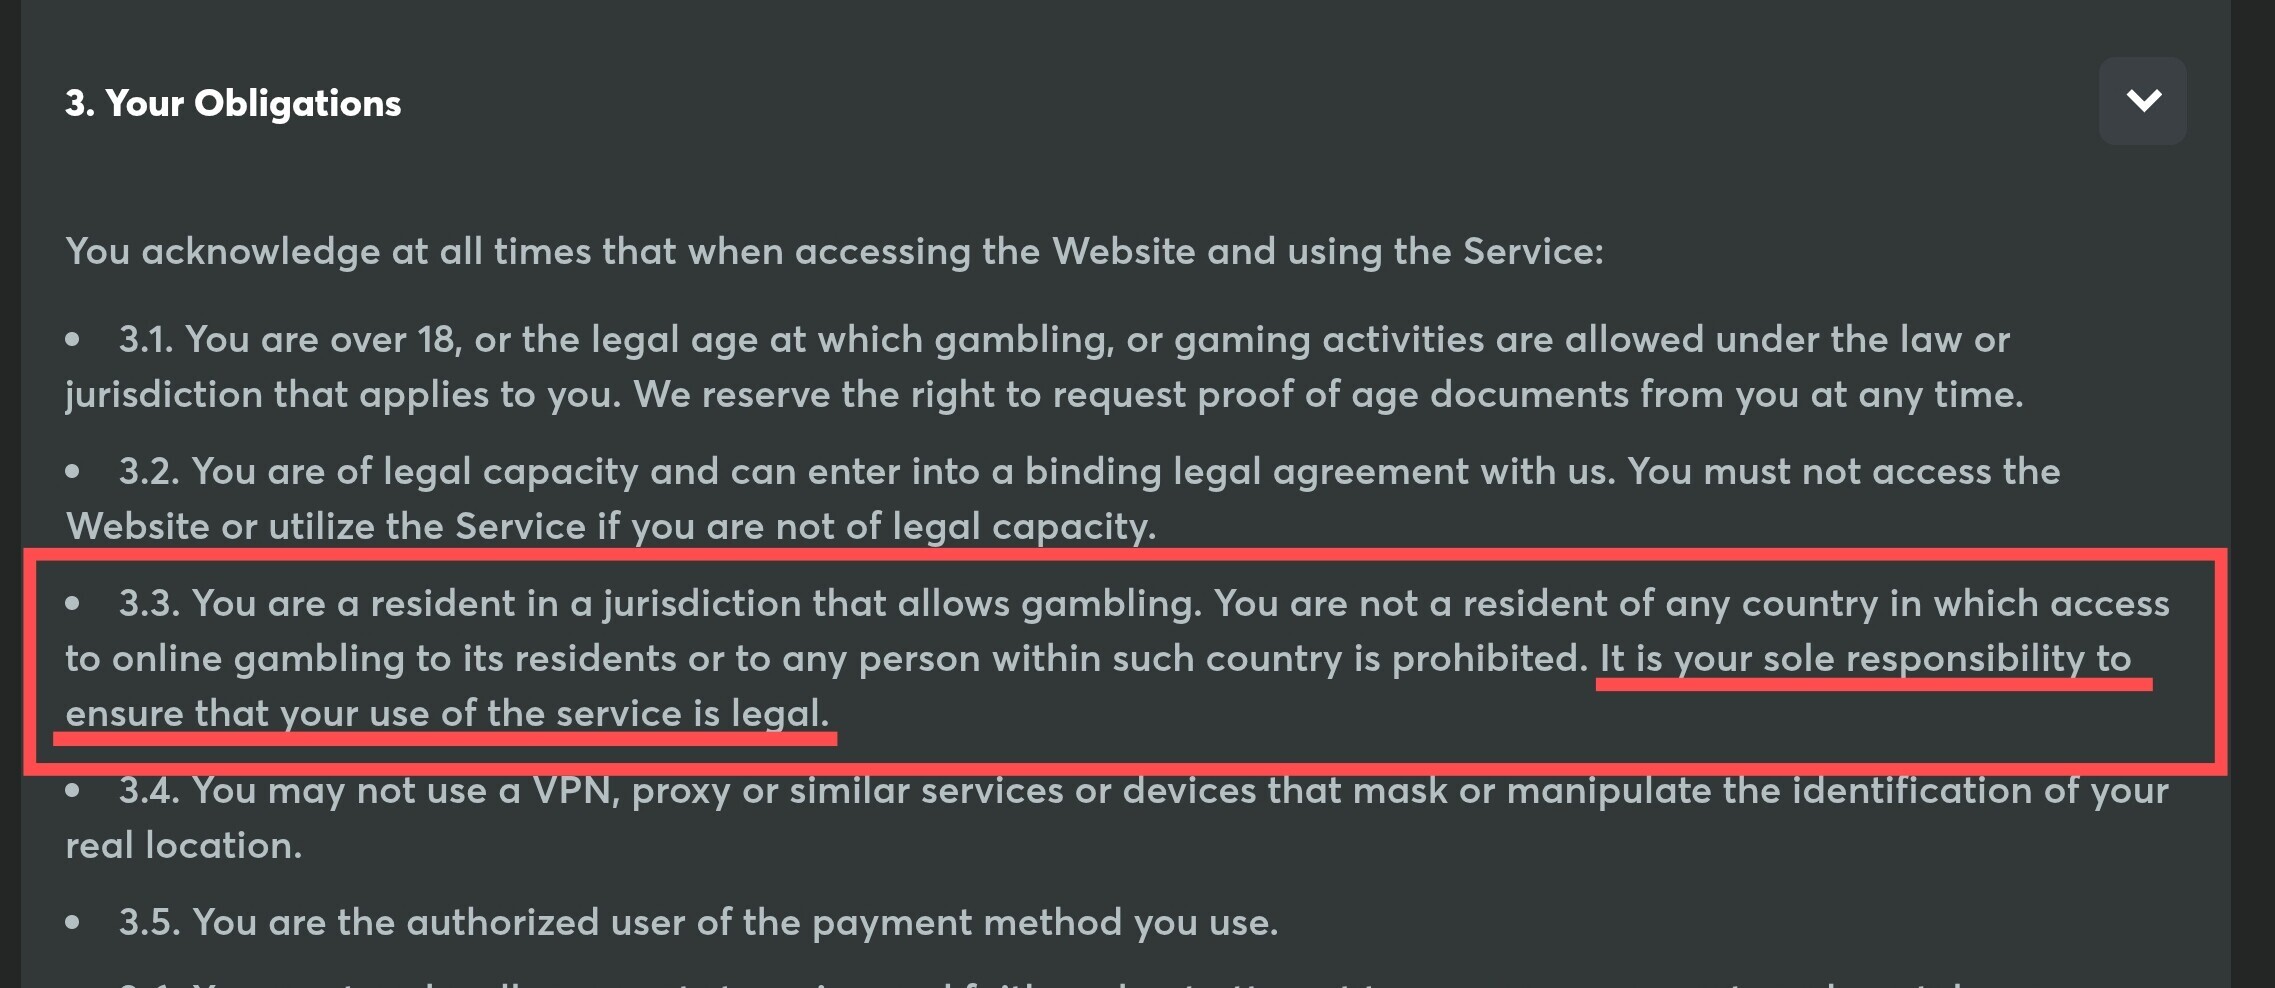Select clause 3.2 about legal capacity
The height and width of the screenshot is (988, 2275).
[1062, 498]
